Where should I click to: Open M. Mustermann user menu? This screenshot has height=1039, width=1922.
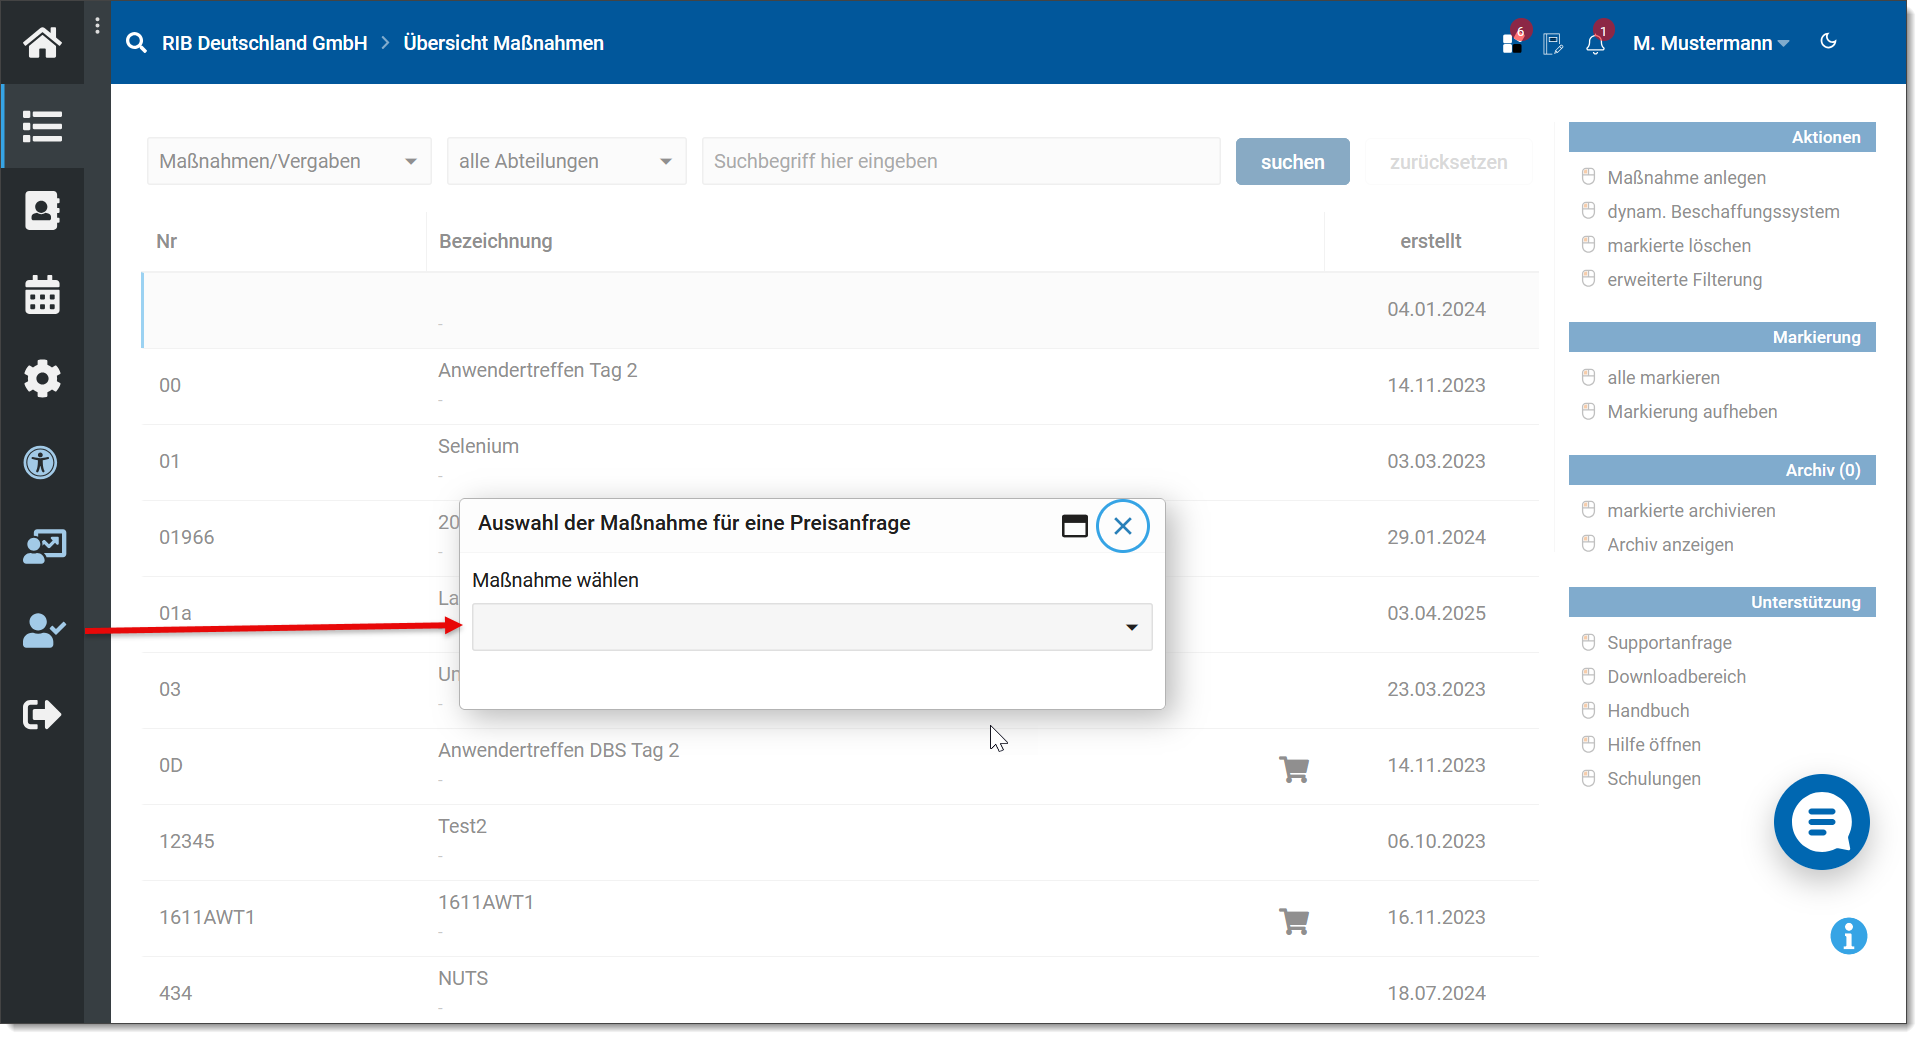(x=1710, y=44)
